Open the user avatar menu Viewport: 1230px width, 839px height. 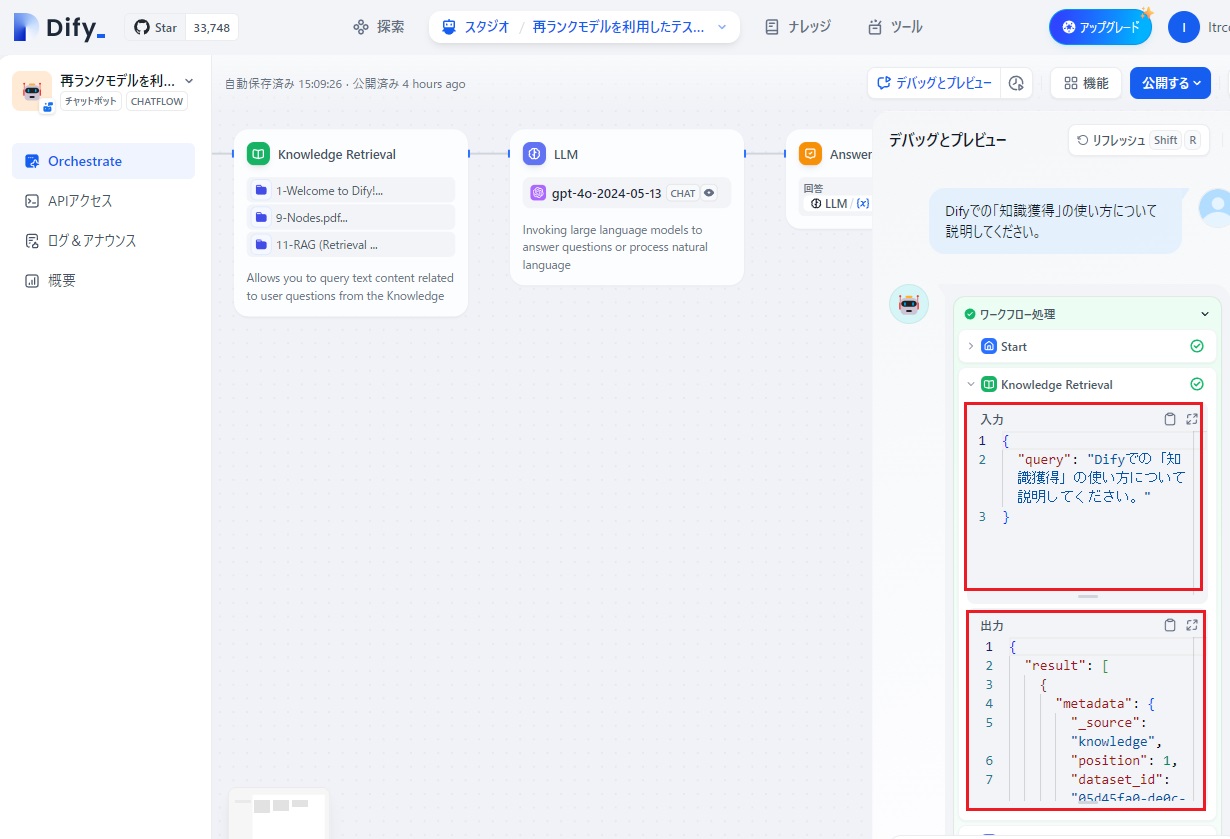pyautogui.click(x=1183, y=27)
